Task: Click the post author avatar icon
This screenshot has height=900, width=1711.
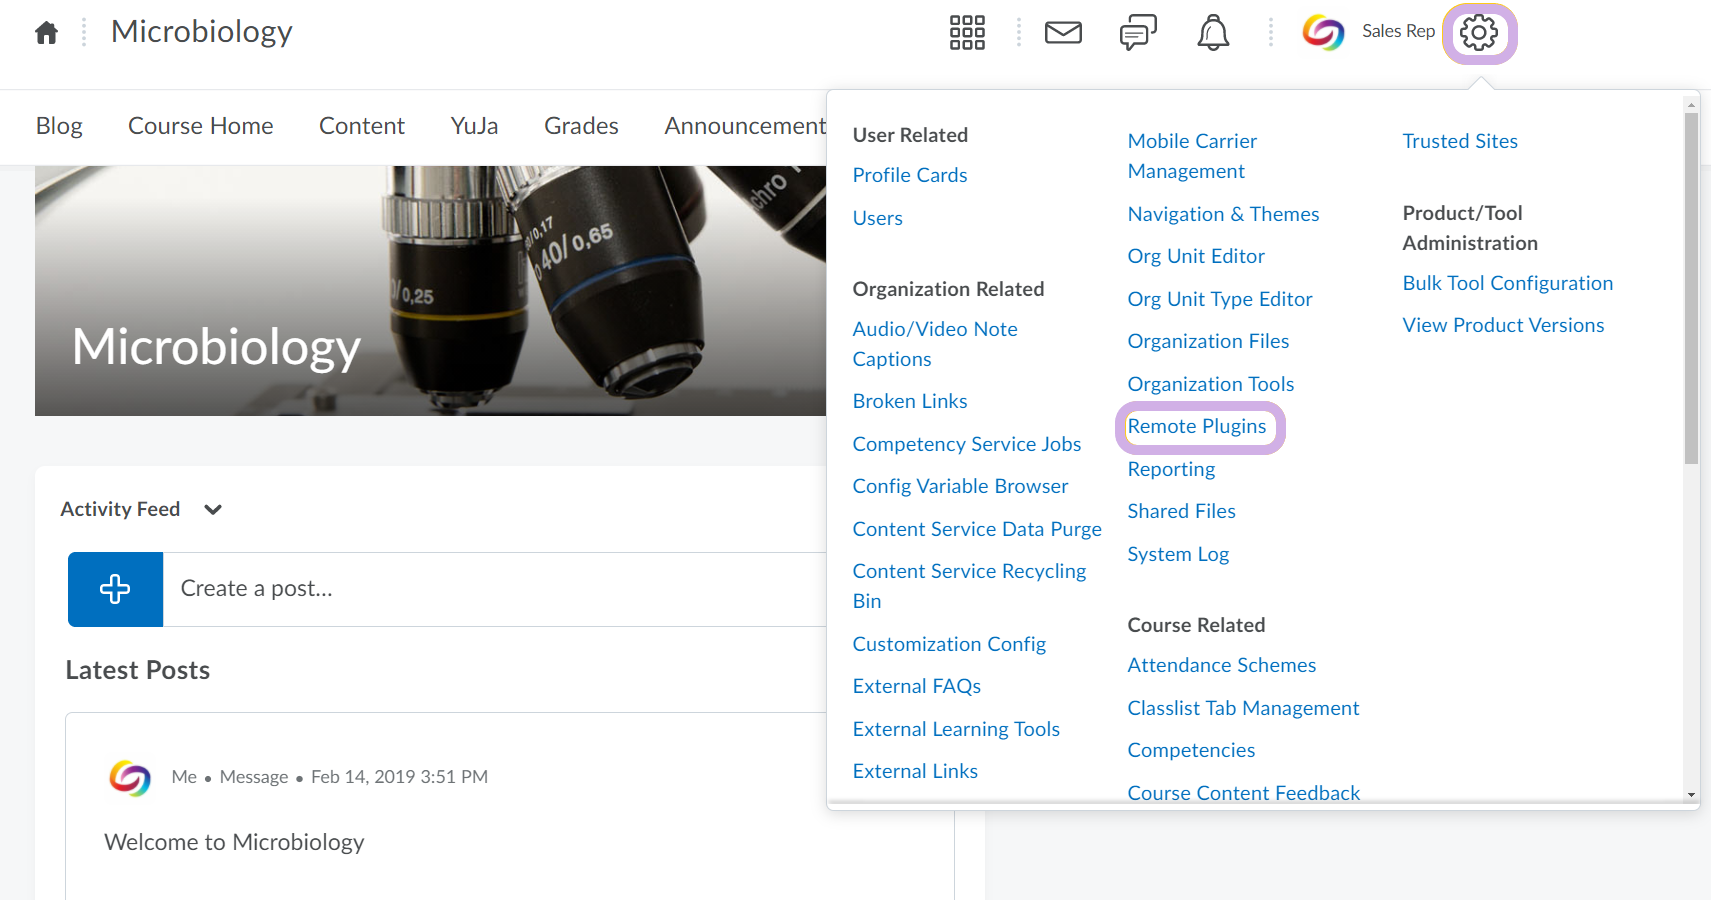Action: 130,777
